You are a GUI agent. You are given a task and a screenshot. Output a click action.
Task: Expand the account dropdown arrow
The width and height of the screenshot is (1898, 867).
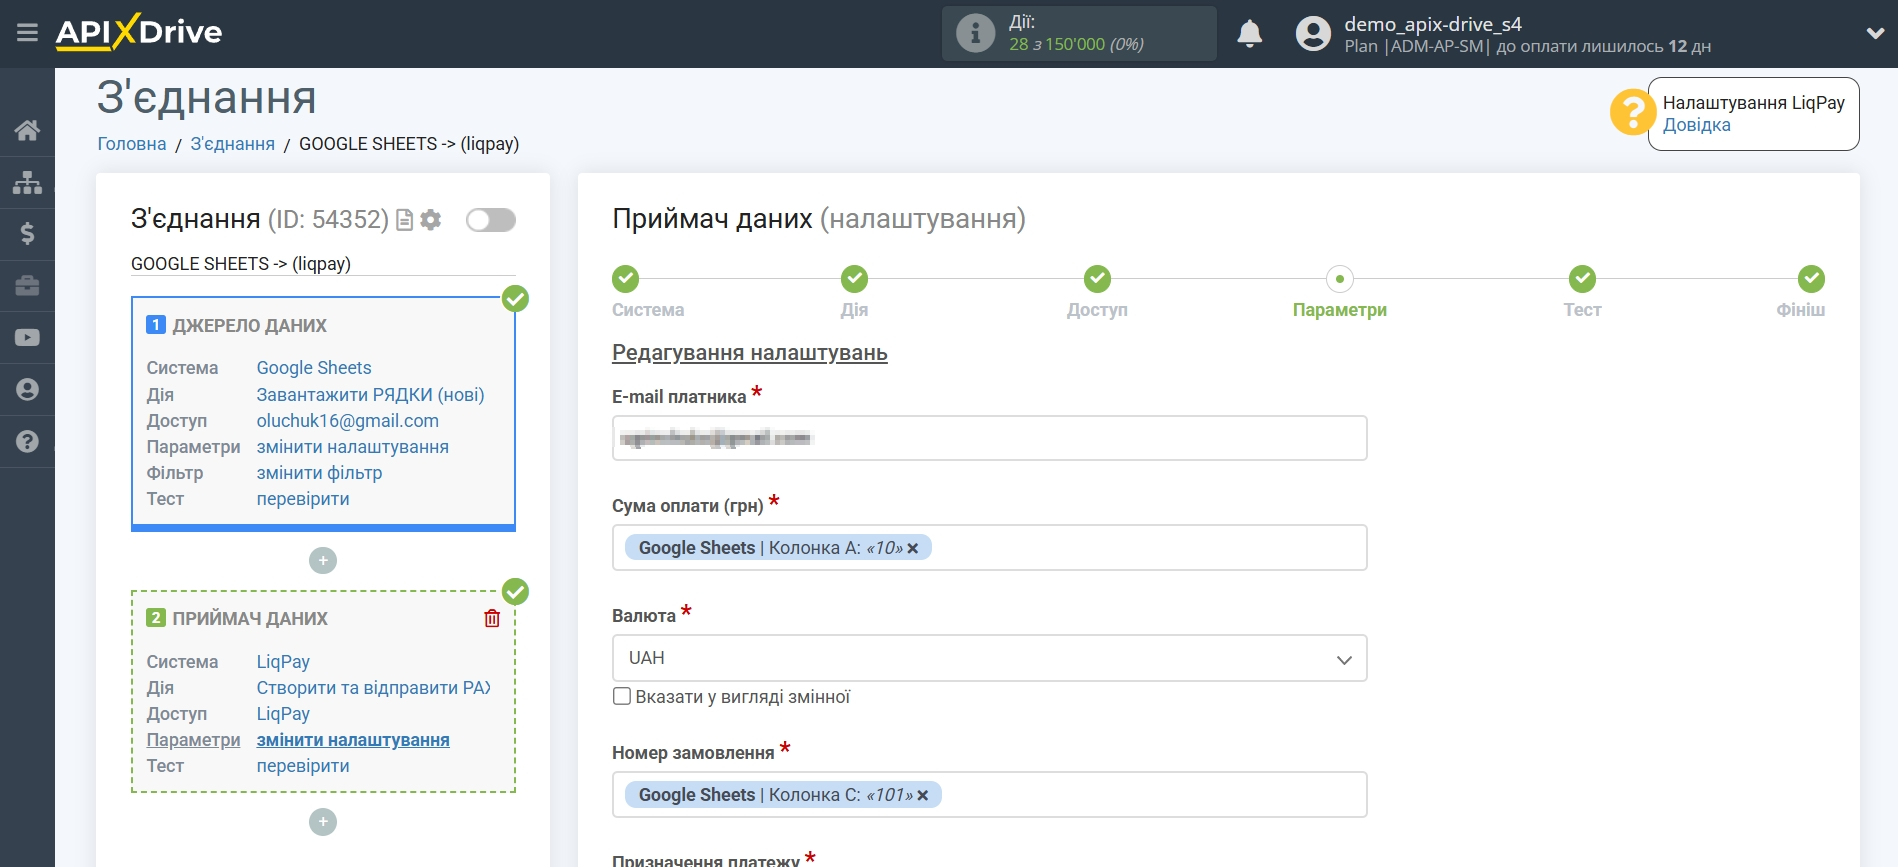tap(1875, 33)
